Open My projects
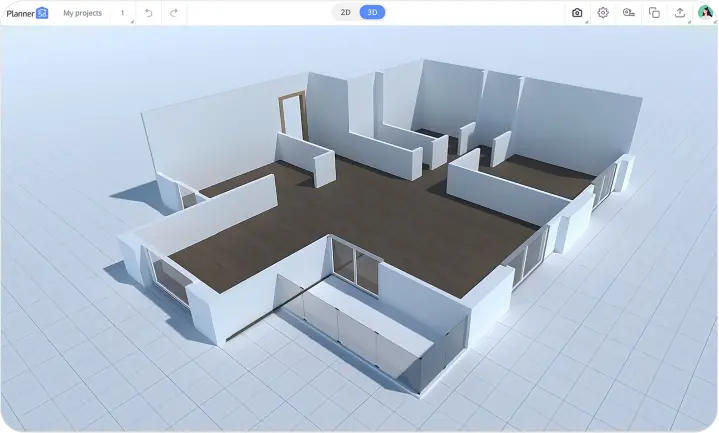The height and width of the screenshot is (433, 719). coord(82,13)
